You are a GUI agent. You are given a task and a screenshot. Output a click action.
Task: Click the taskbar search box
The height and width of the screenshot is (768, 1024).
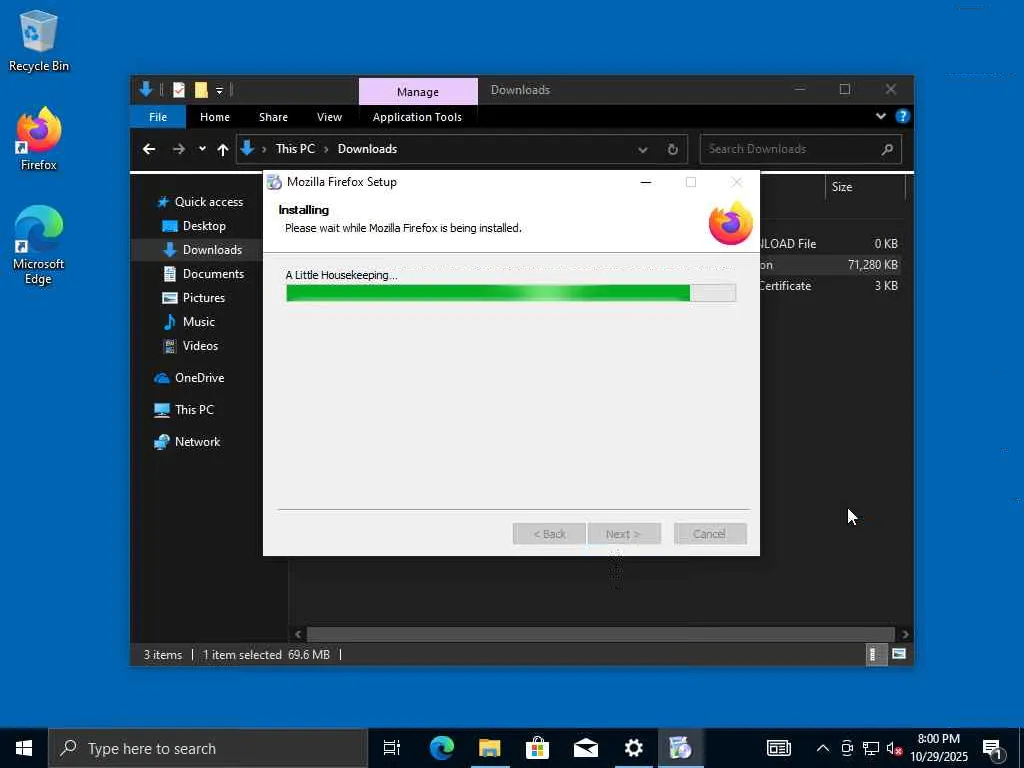pos(208,748)
